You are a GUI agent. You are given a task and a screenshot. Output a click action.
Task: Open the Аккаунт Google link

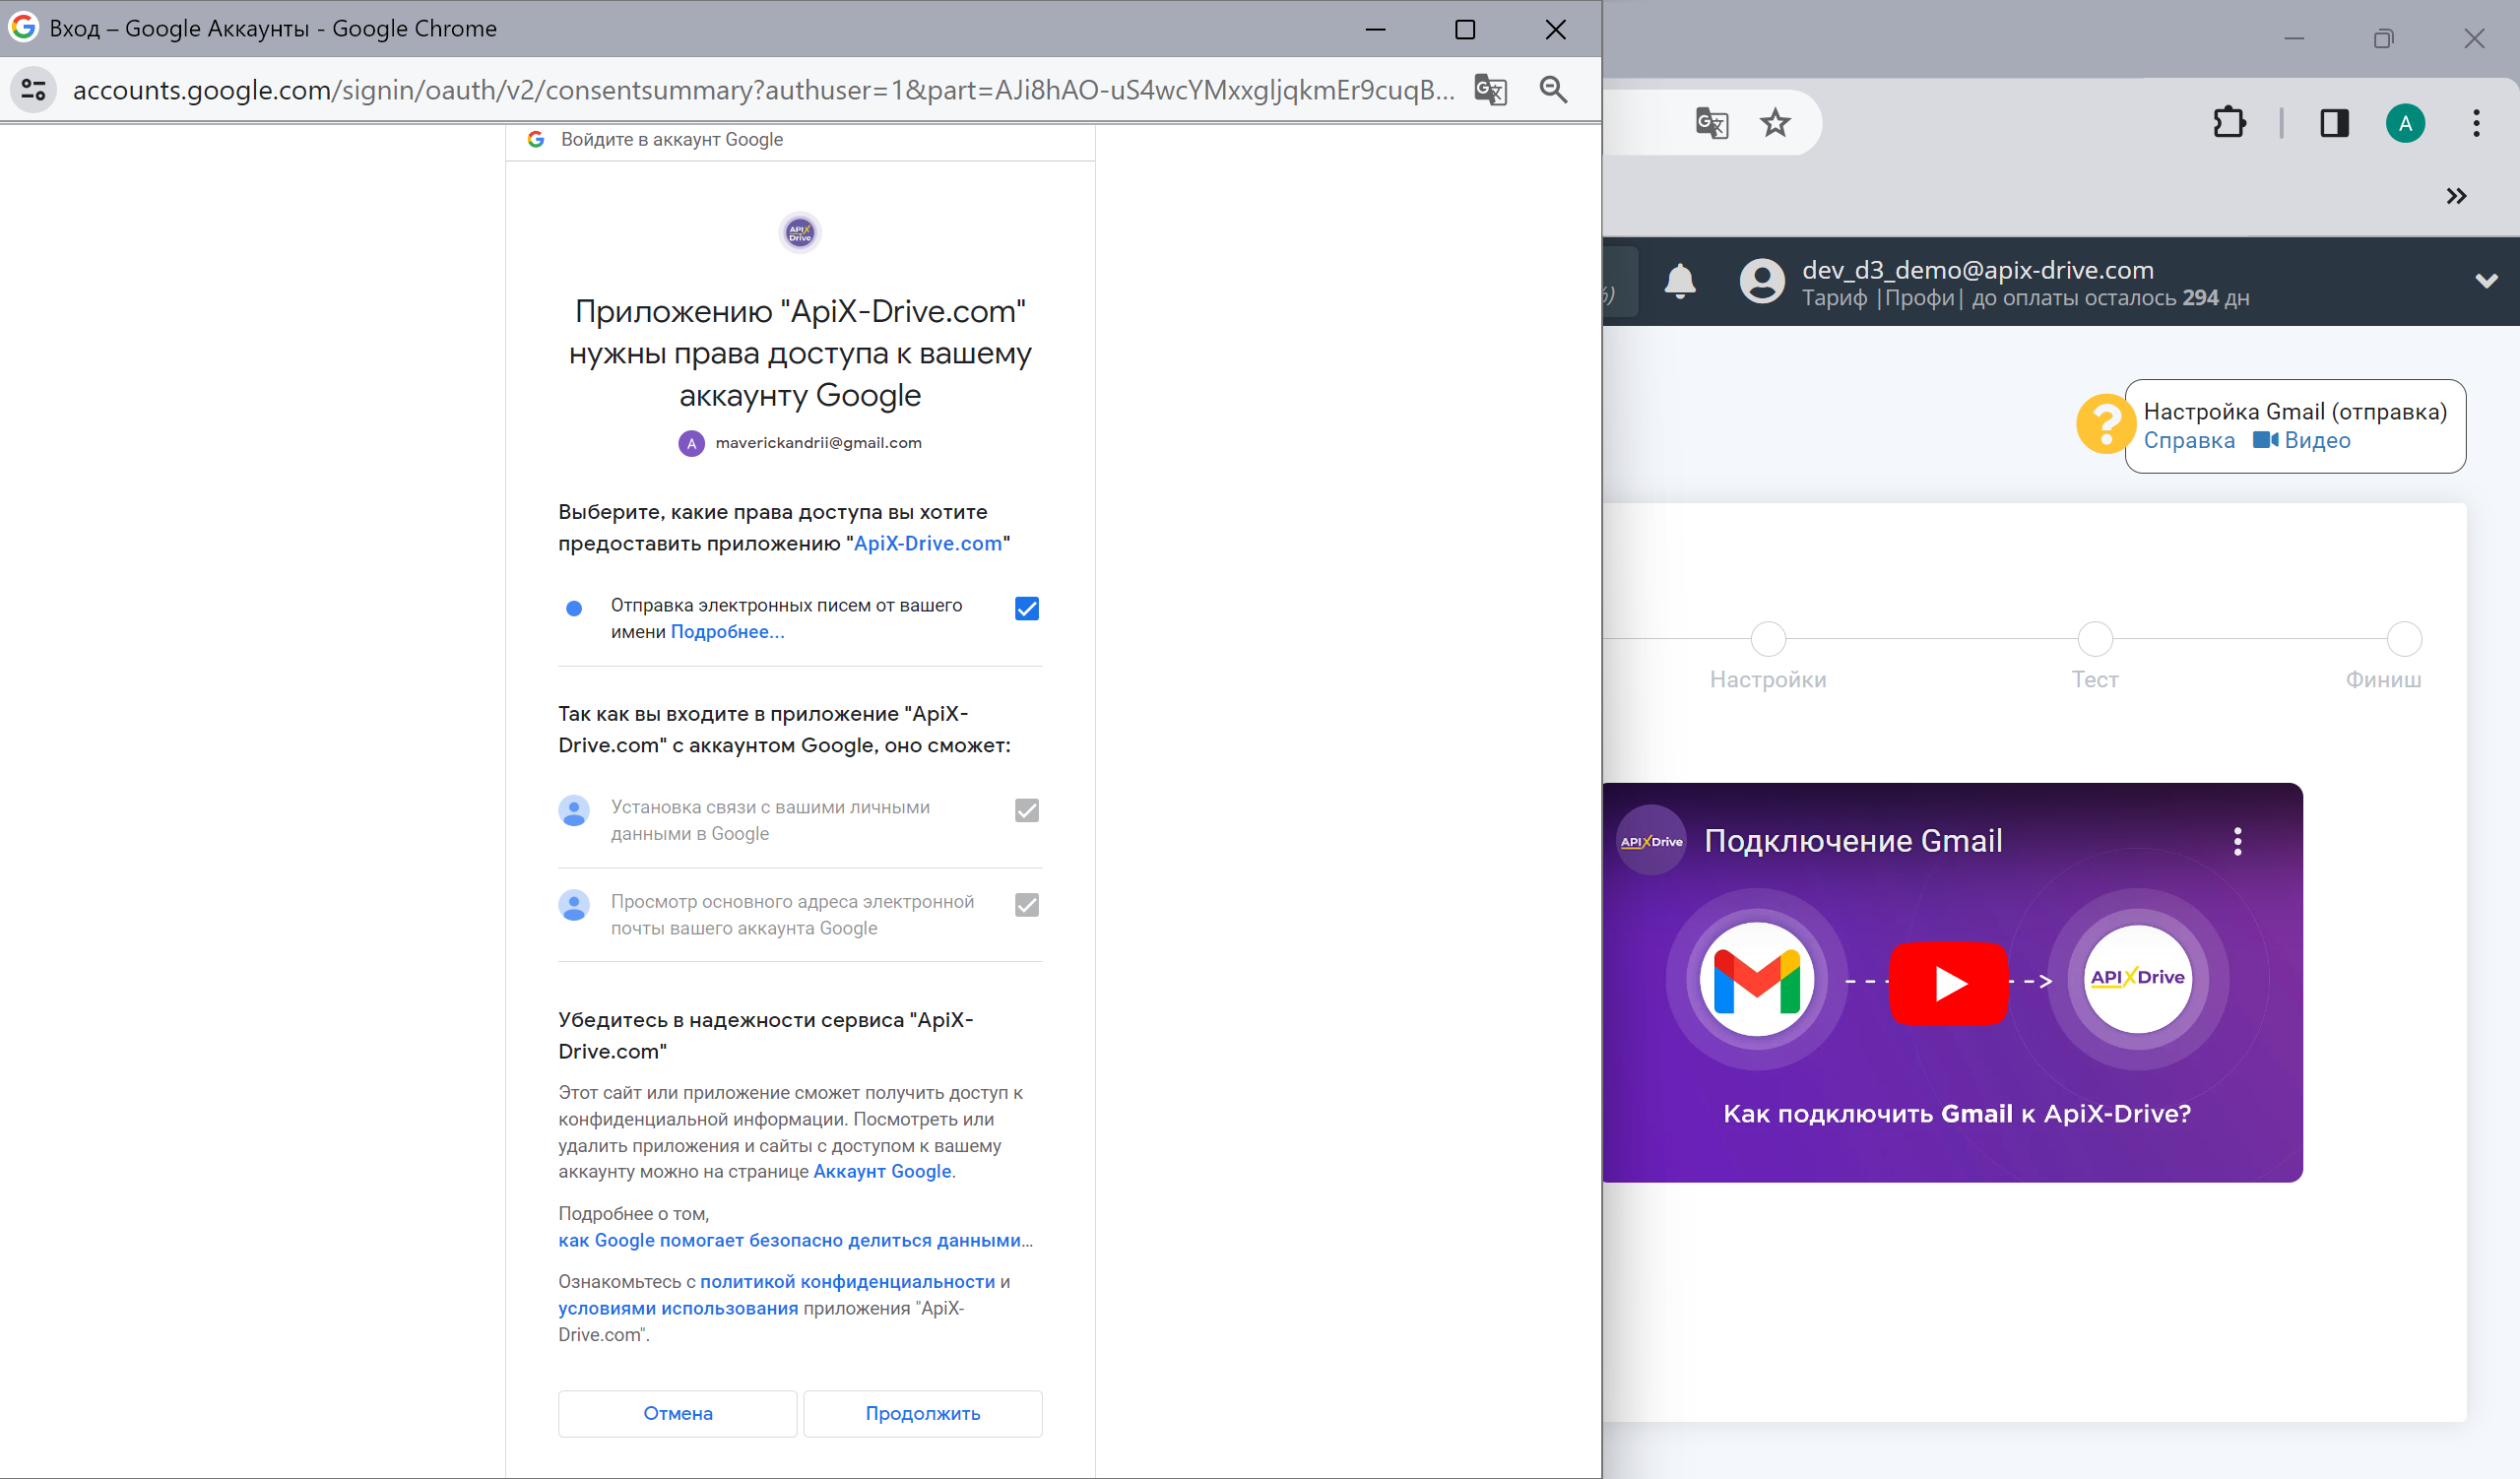(882, 1171)
